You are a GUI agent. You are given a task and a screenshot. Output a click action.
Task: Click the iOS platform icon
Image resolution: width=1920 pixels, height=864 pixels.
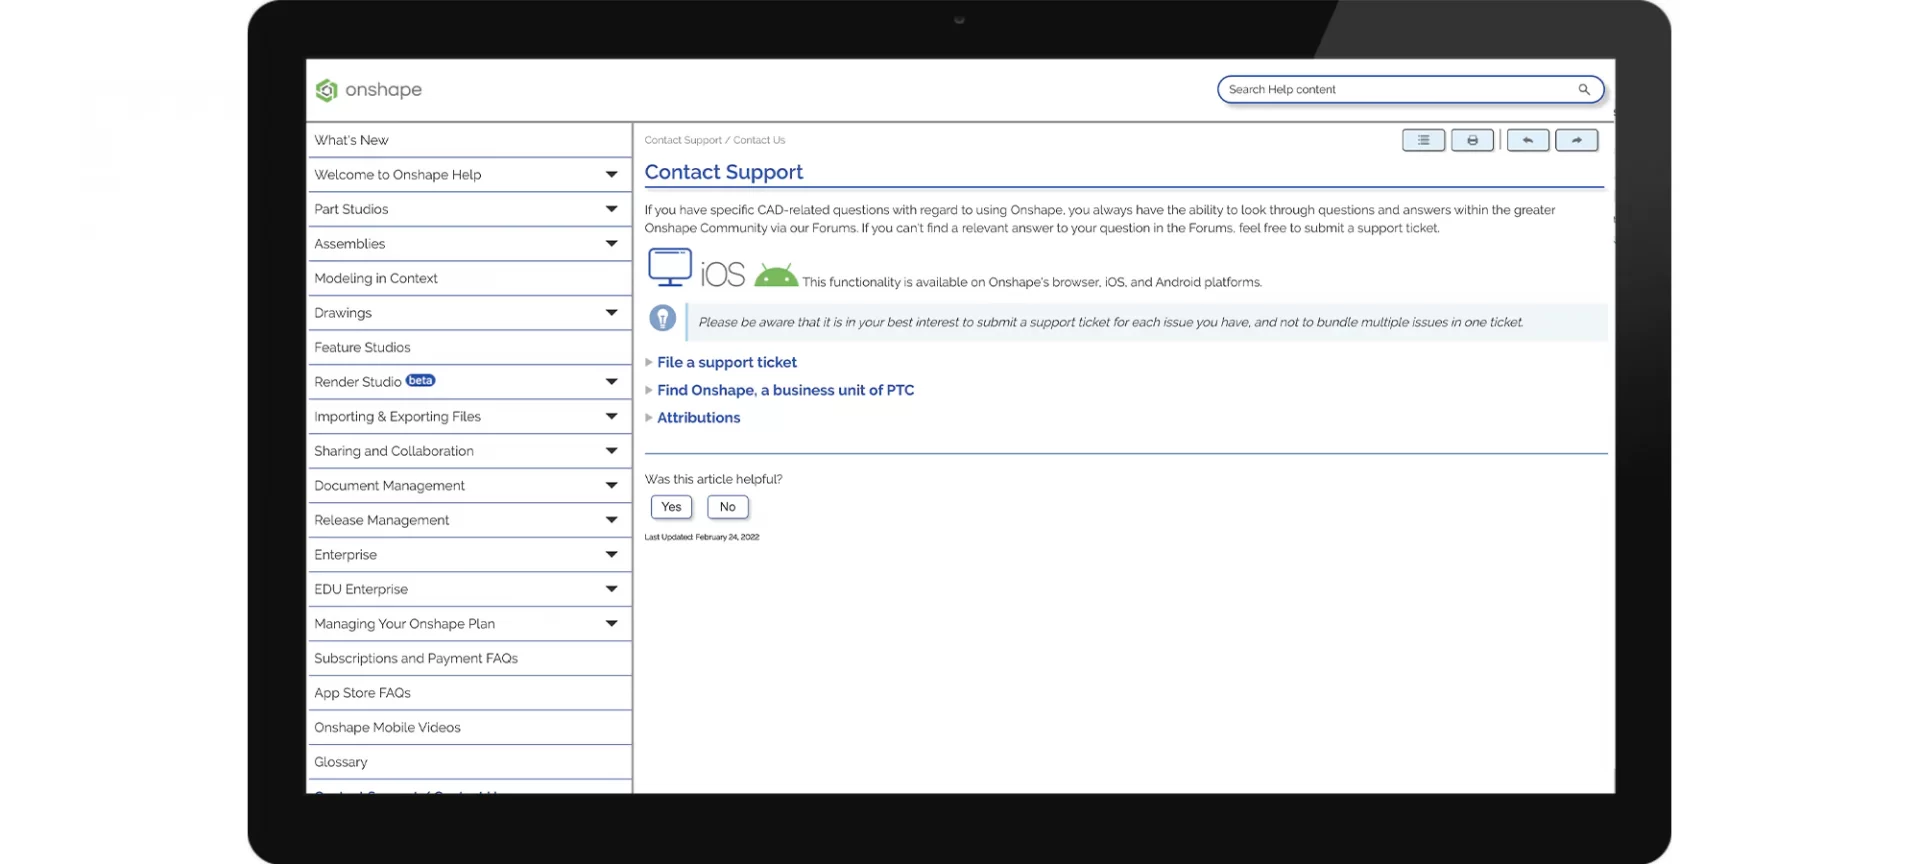[723, 274]
